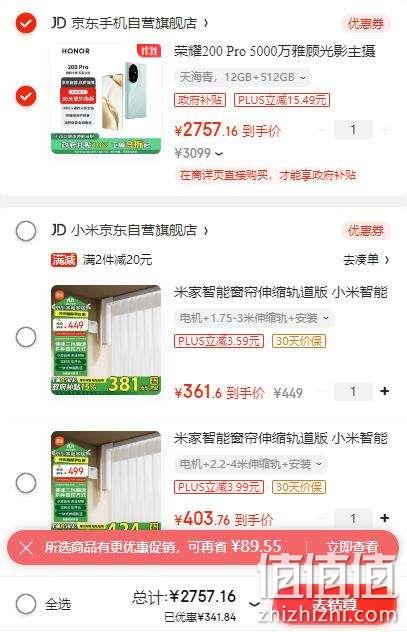The image size is (407, 632).
Task: Select the 1.75-3米 curtain track item
Action: coord(26,337)
